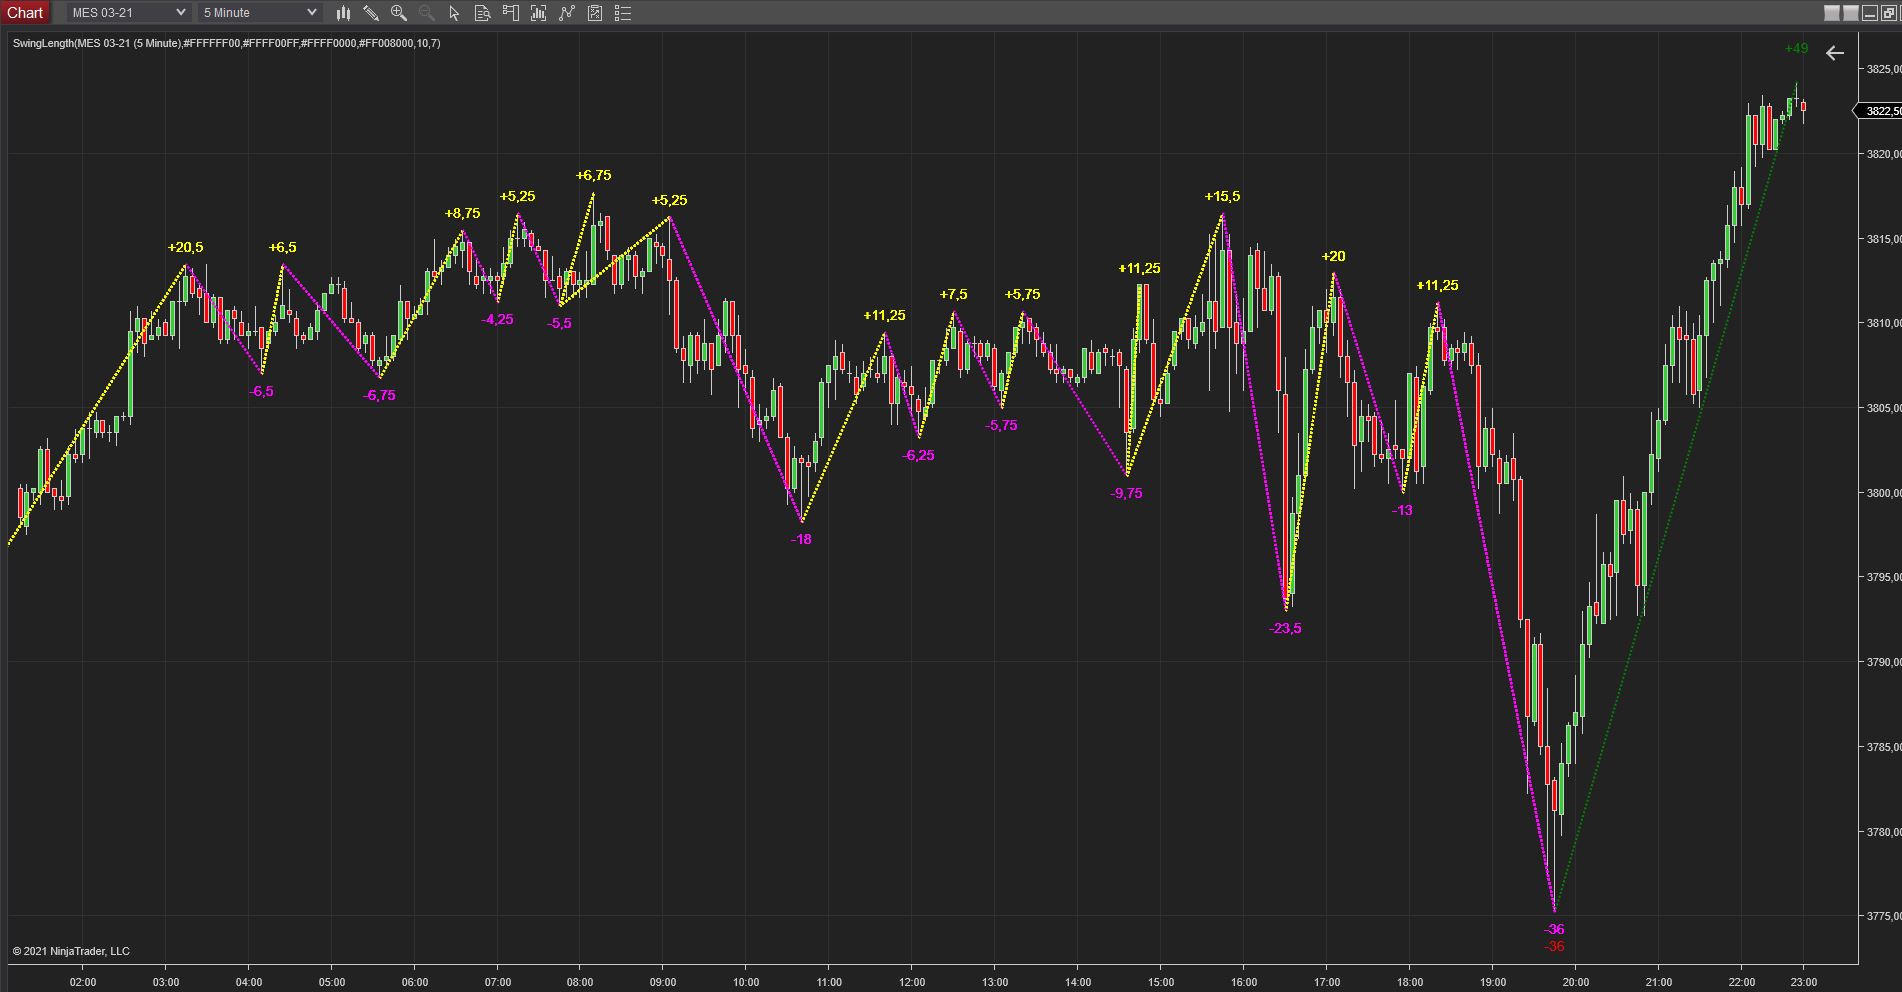Click the +5,75 swing label

pos(1022,294)
